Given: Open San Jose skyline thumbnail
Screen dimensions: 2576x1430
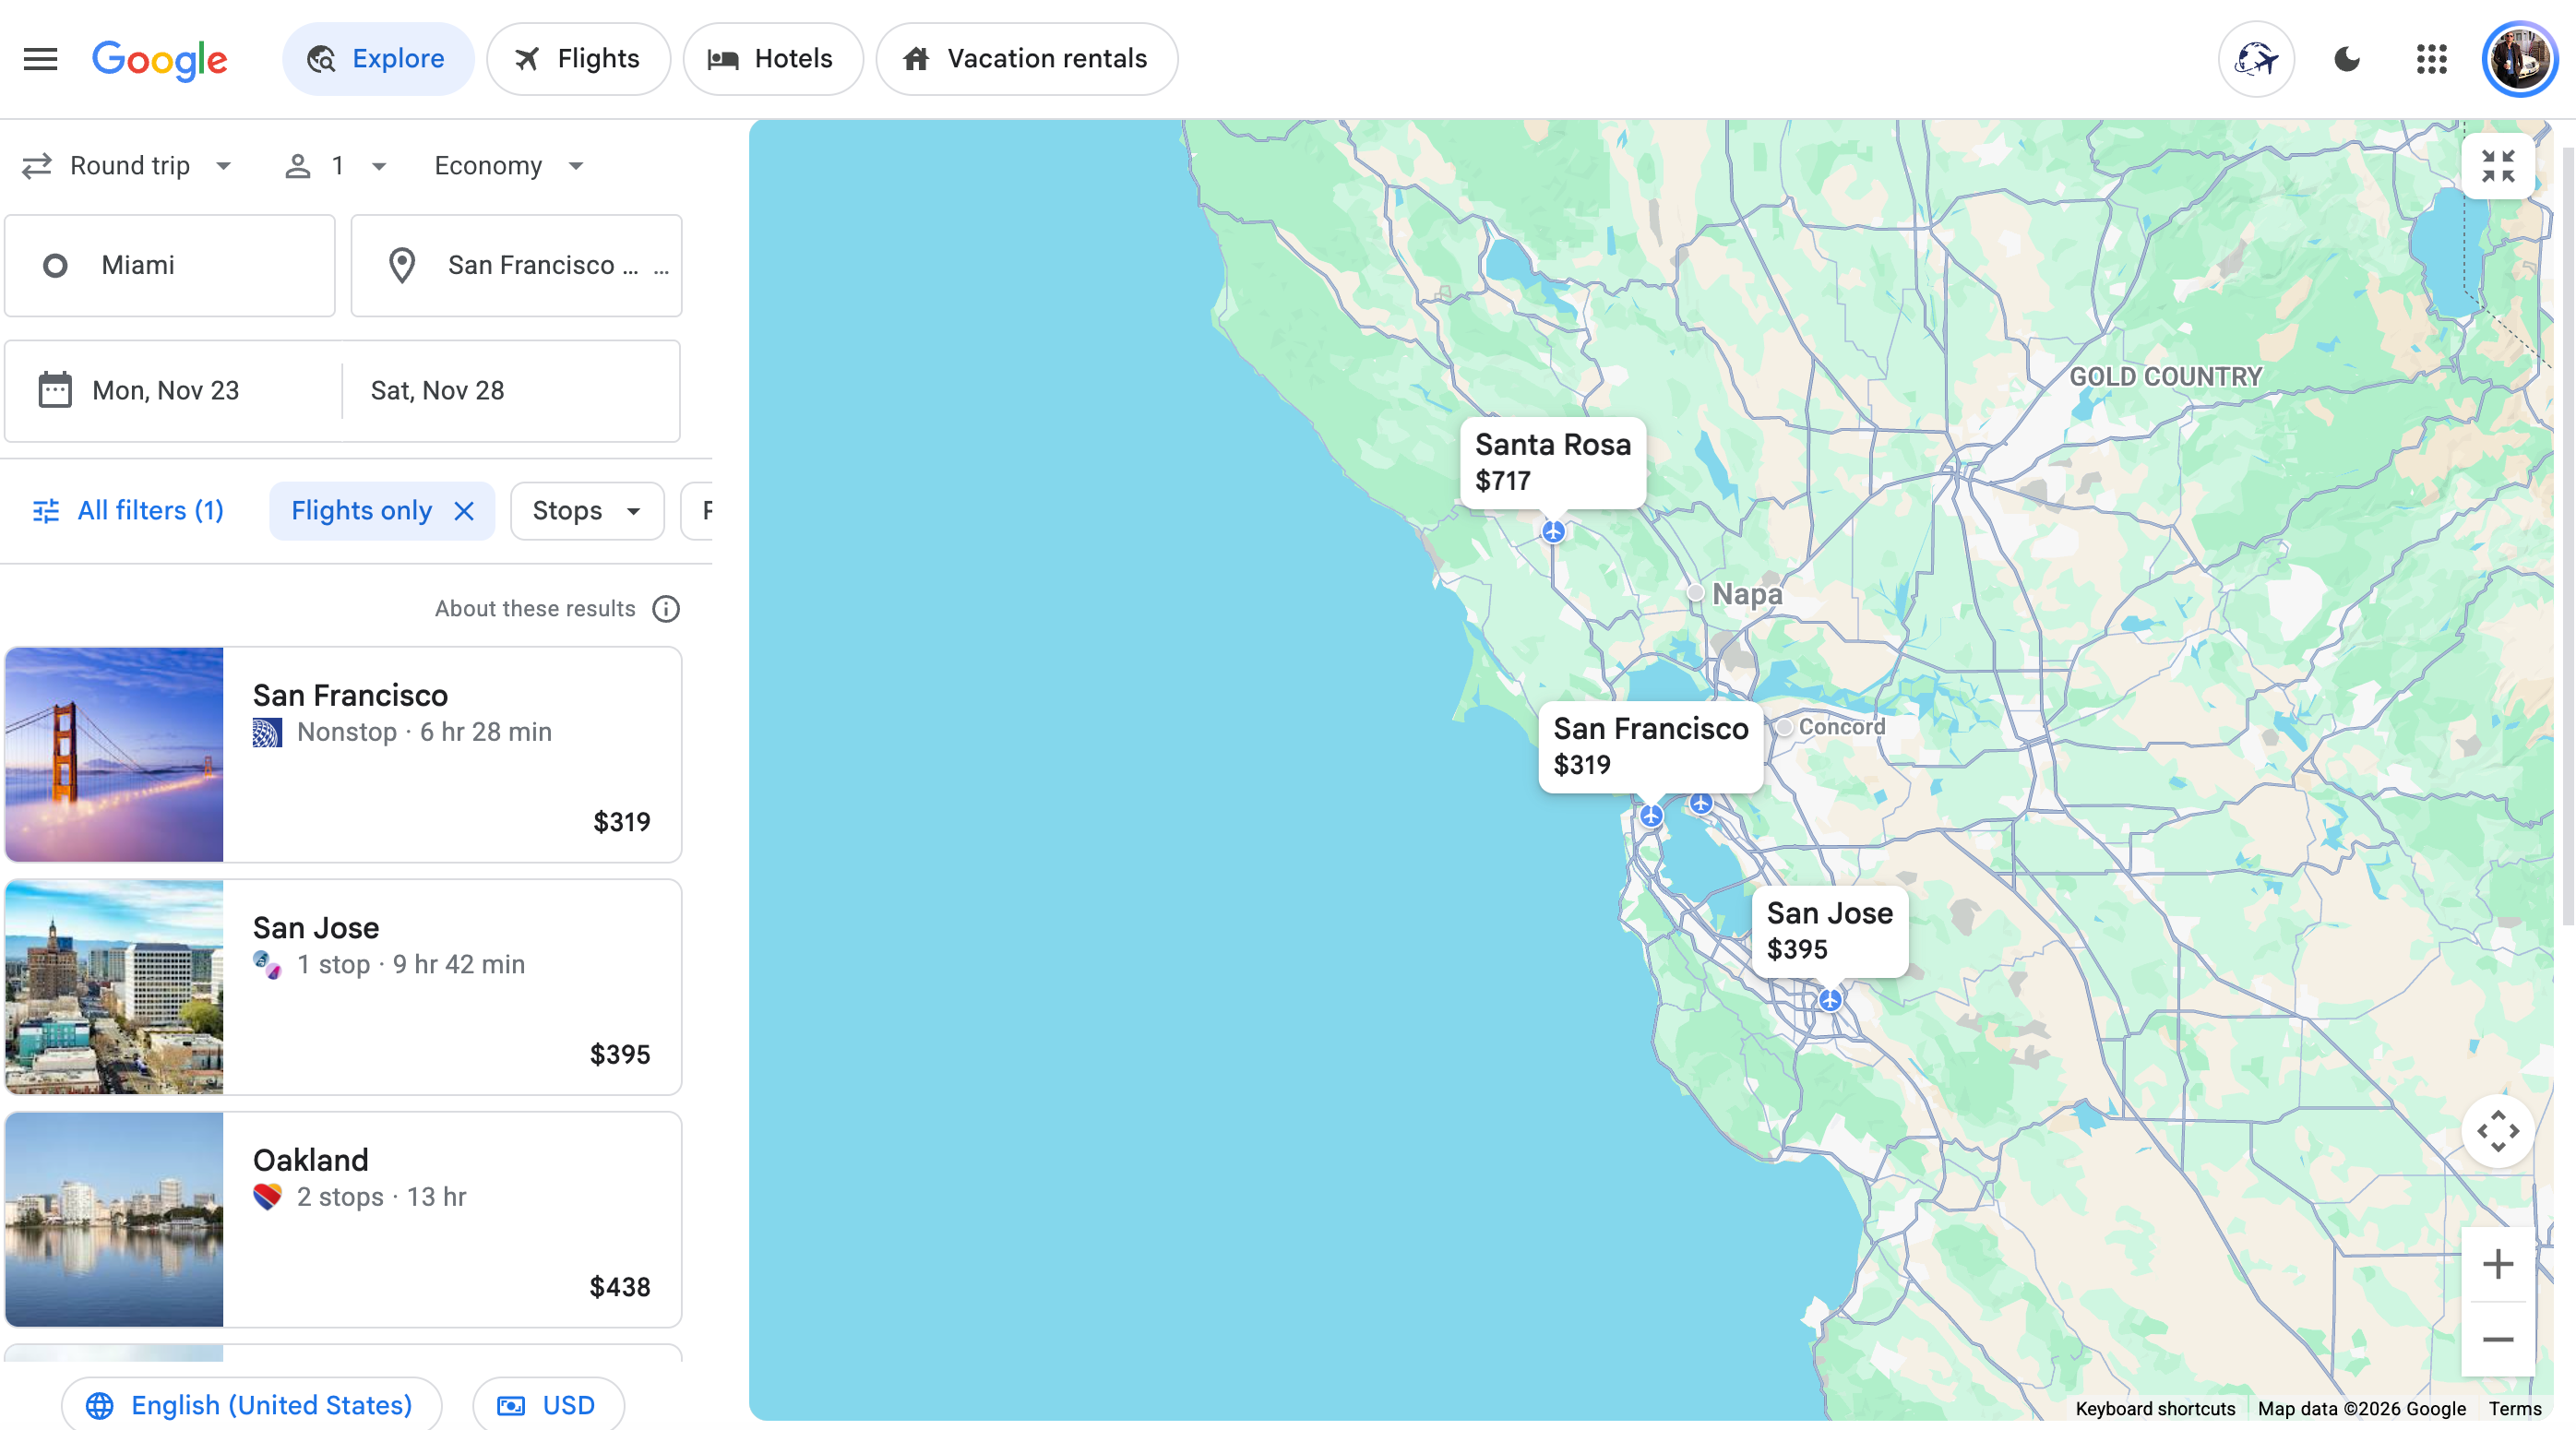Looking at the screenshot, I should click(114, 987).
